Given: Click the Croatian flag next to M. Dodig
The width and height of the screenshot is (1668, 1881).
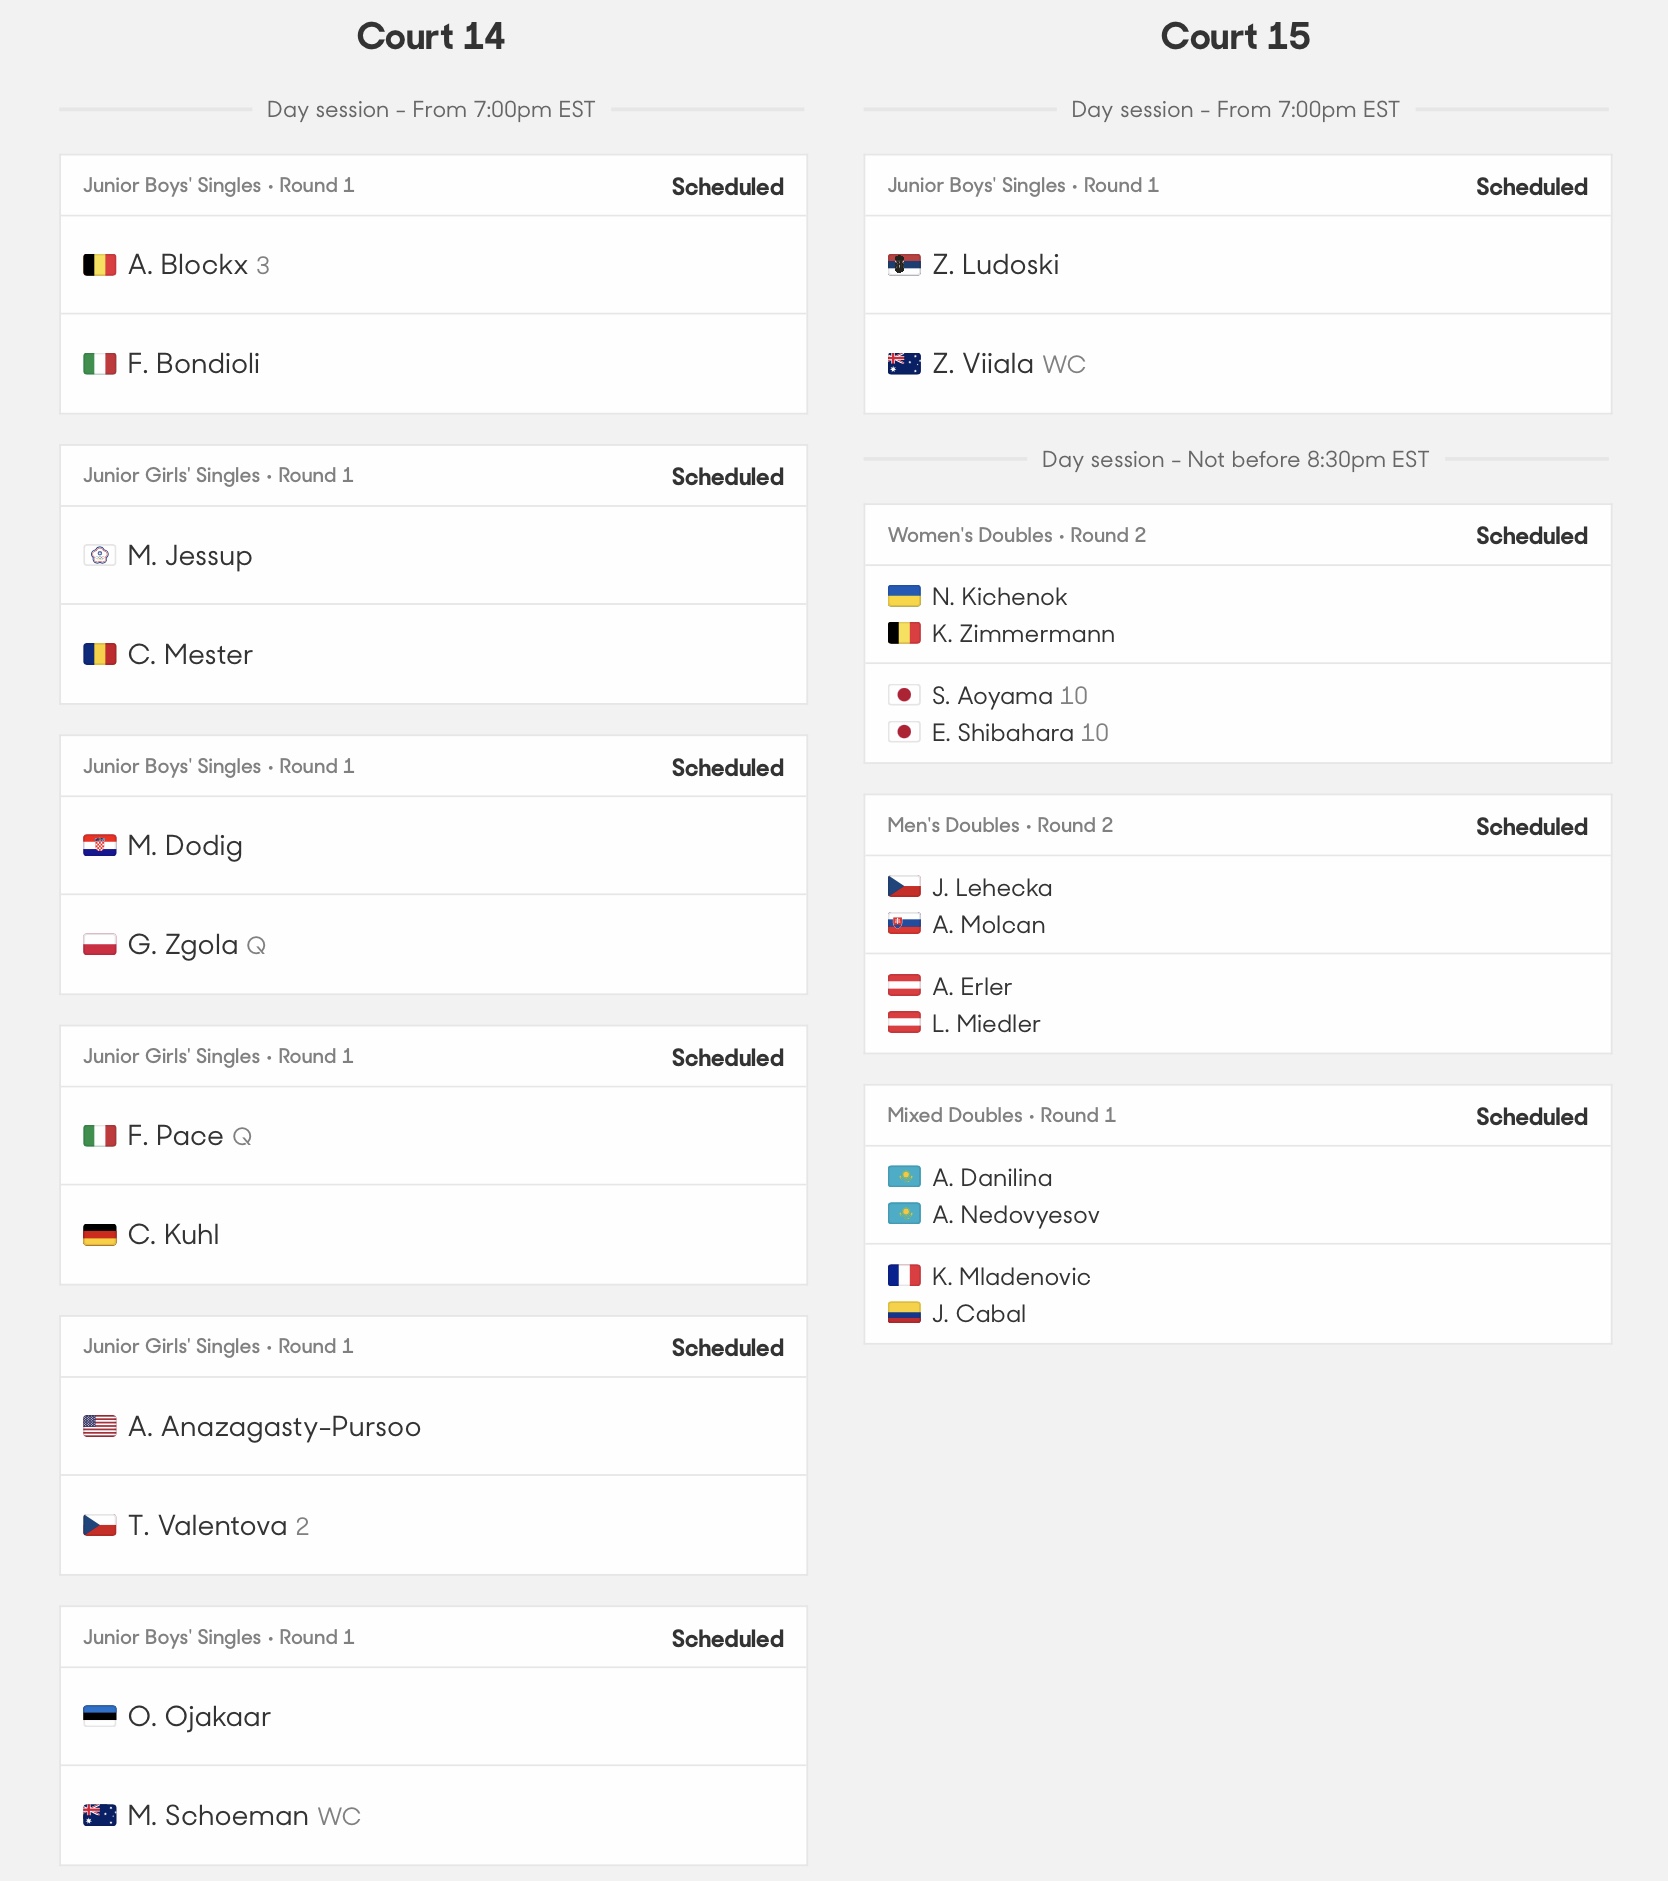Looking at the screenshot, I should tap(99, 846).
